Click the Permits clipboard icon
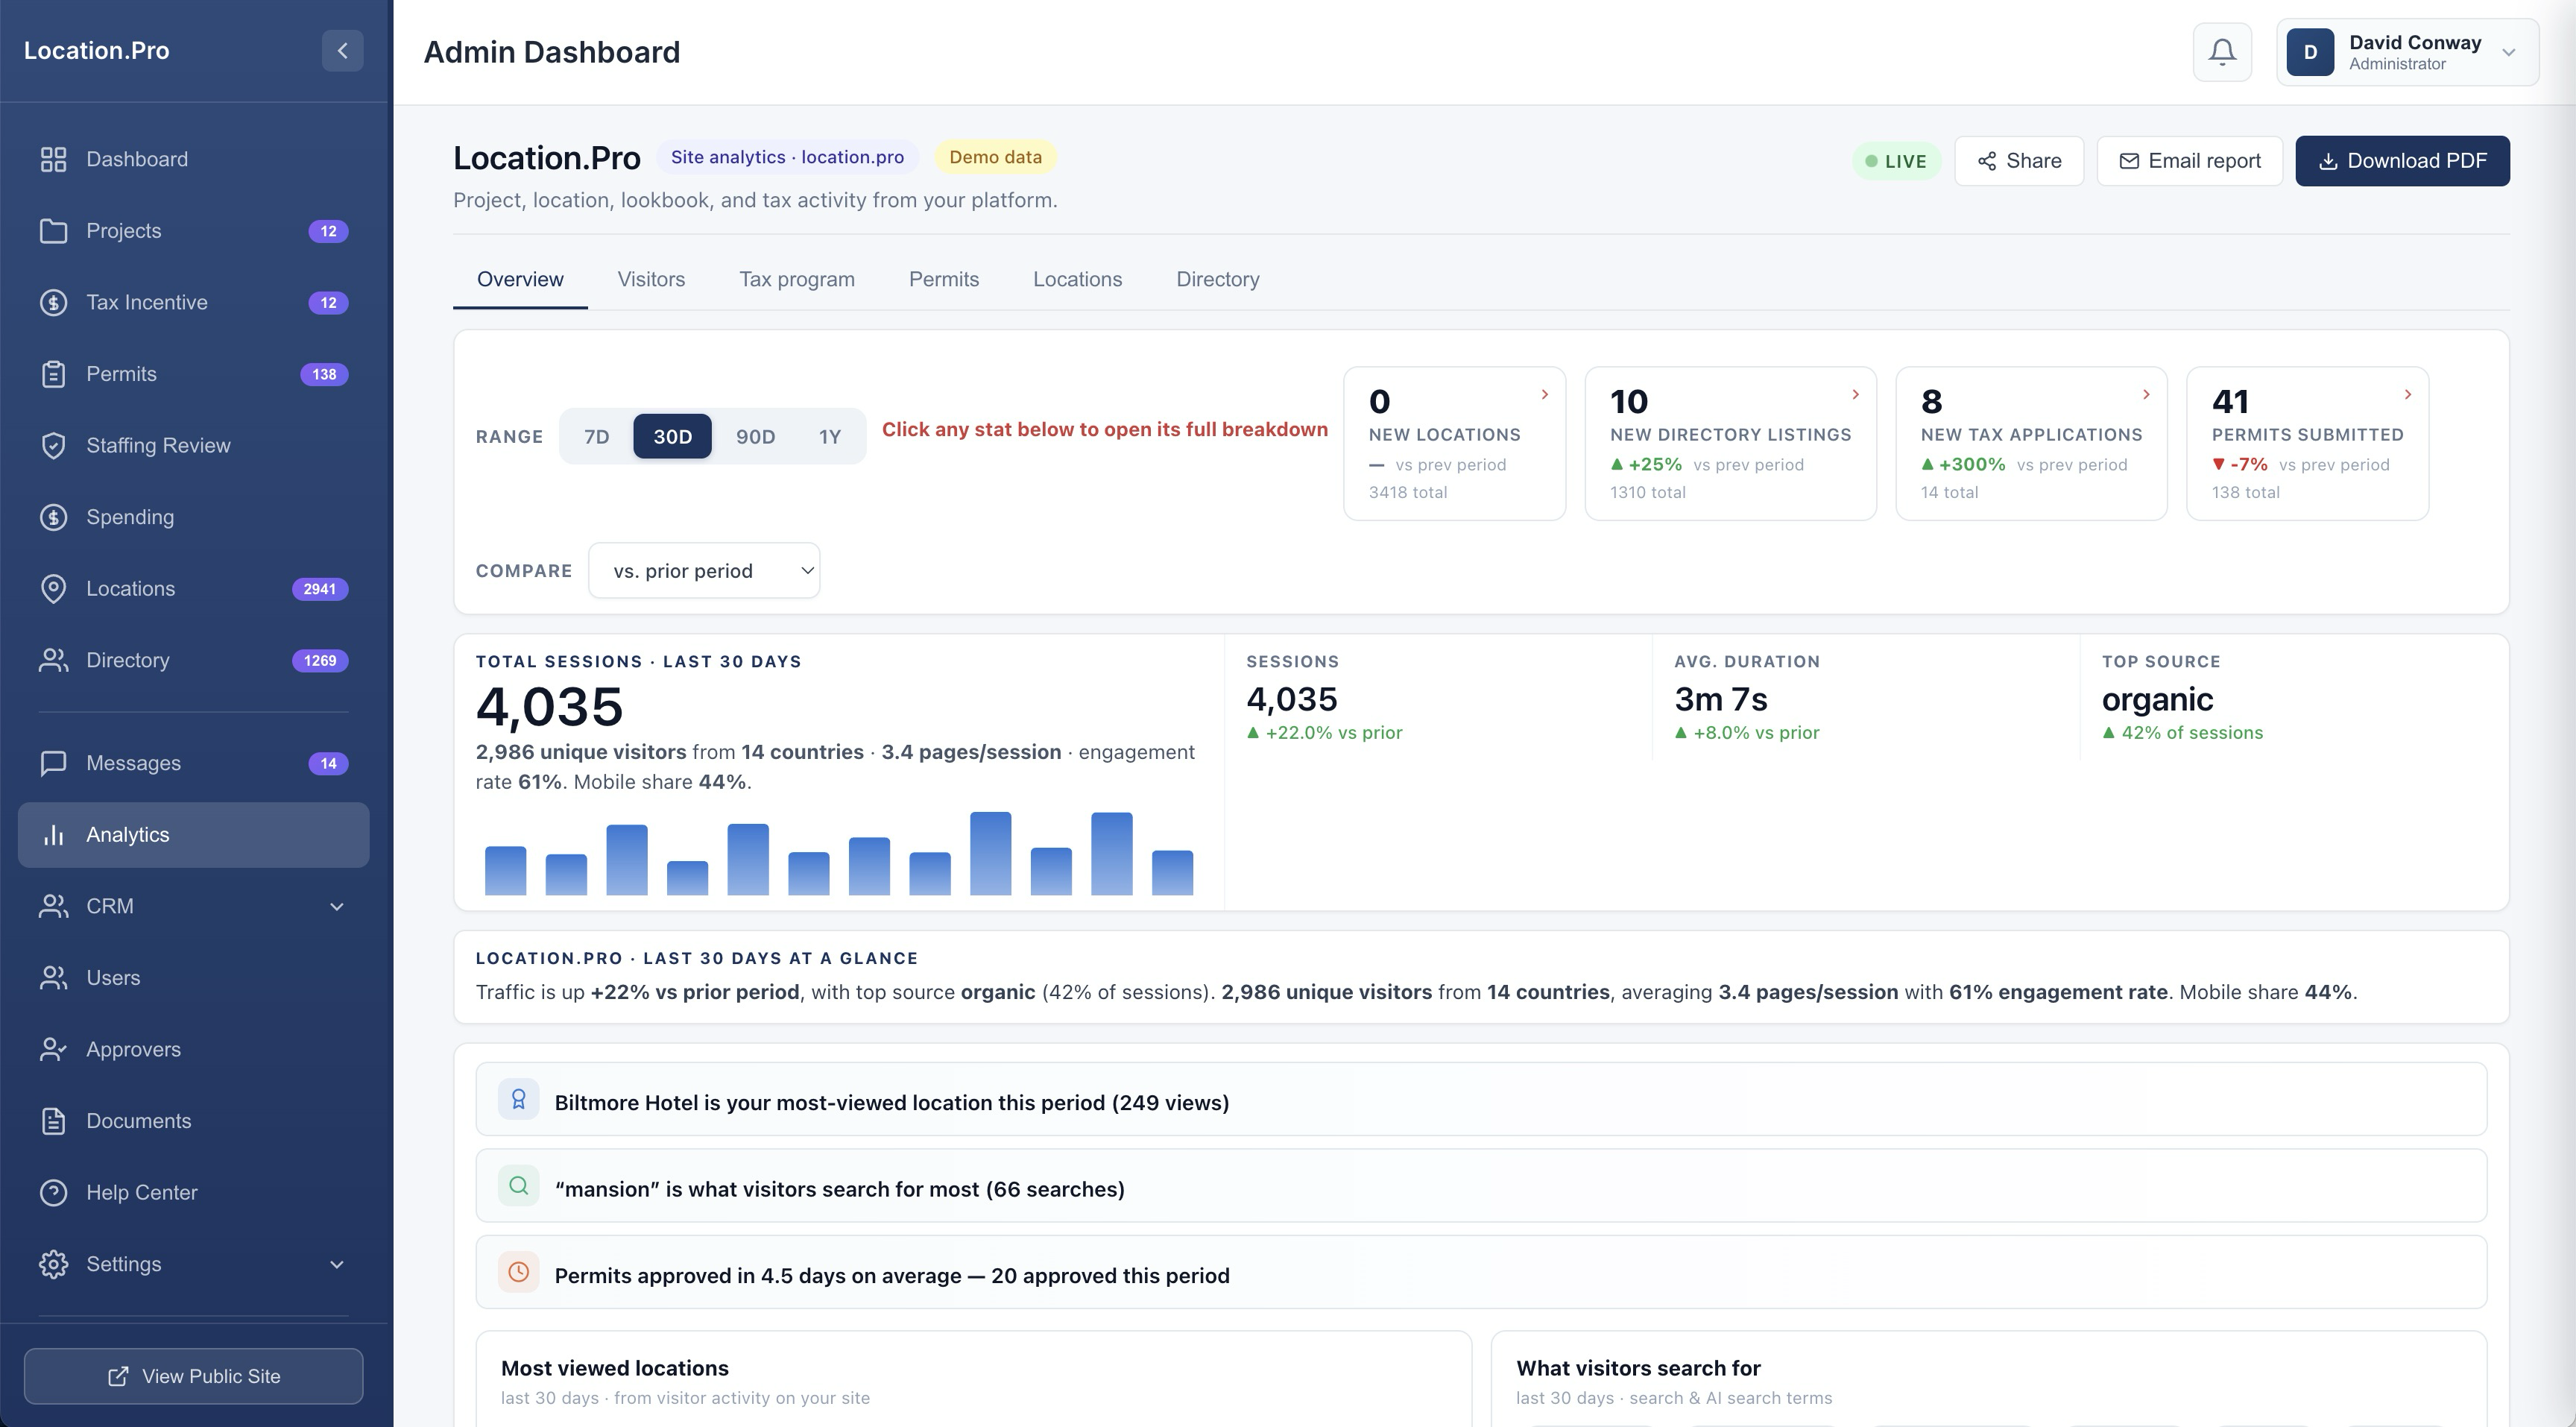 pyautogui.click(x=53, y=374)
